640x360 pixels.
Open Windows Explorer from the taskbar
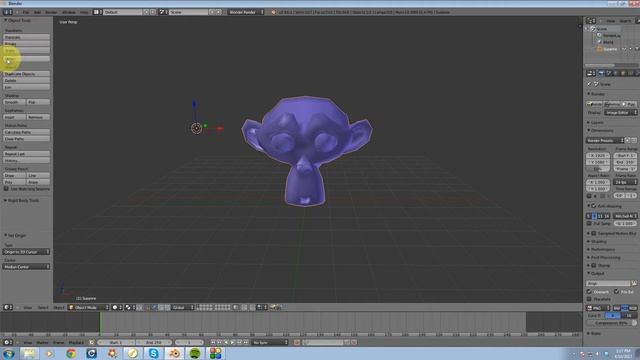29,353
